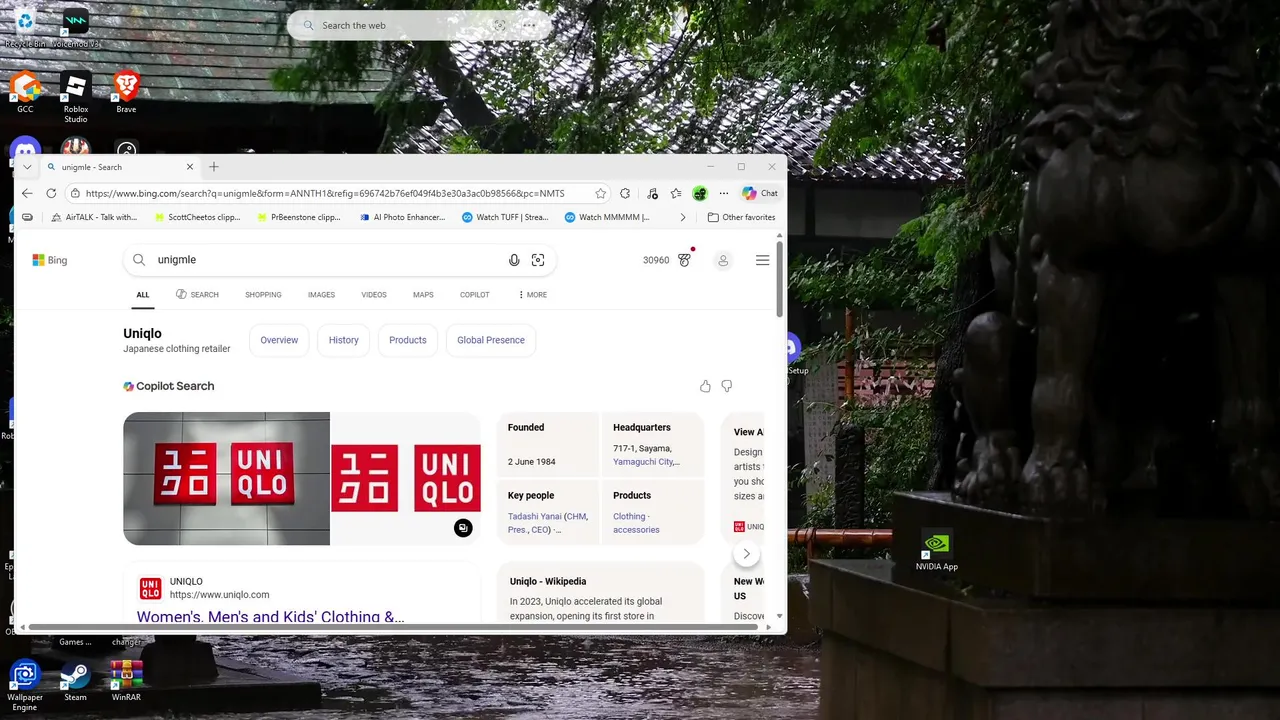Close the unigmle - Search tab
The height and width of the screenshot is (720, 1280).
[x=189, y=167]
